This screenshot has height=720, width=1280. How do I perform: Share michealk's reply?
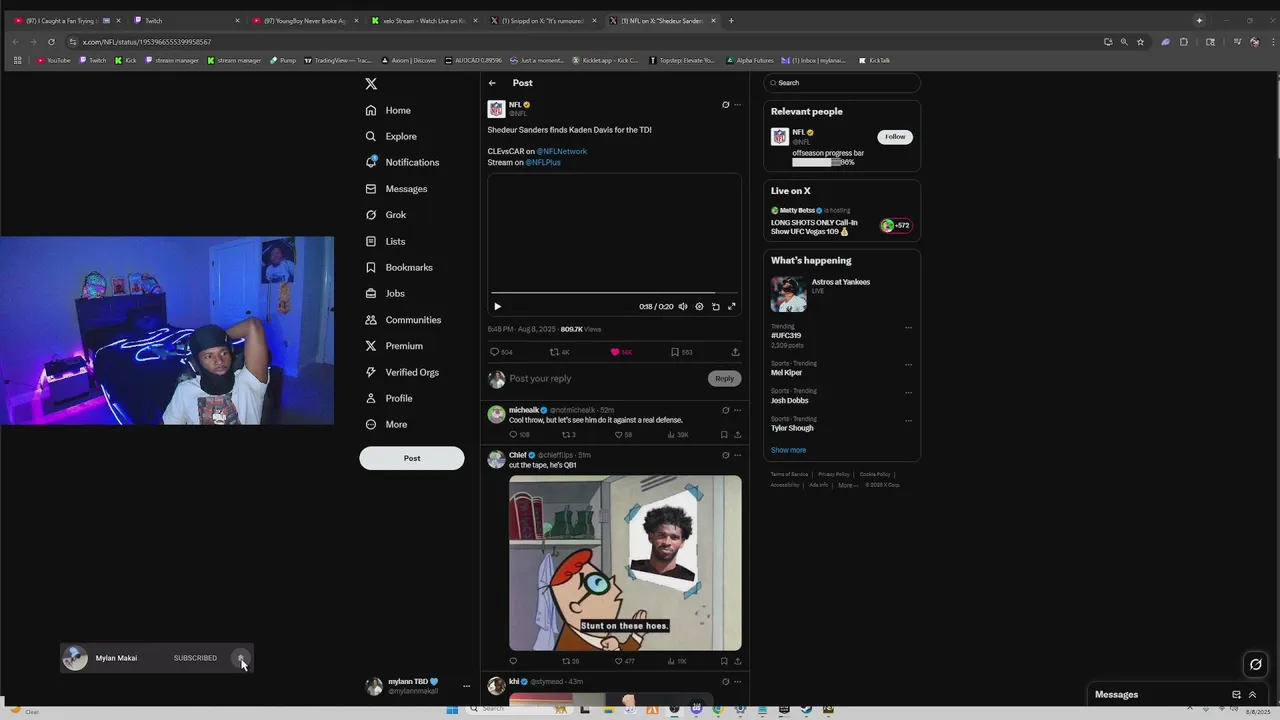[x=738, y=435]
